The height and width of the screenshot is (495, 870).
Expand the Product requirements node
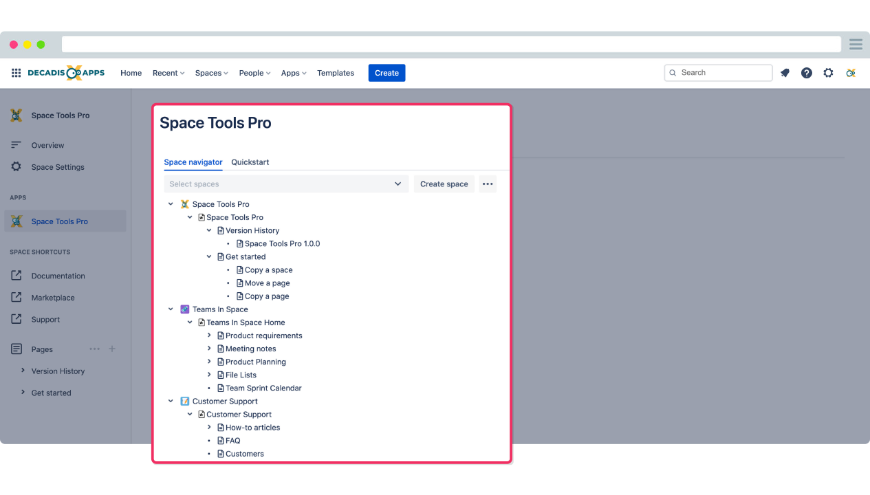[x=209, y=335]
